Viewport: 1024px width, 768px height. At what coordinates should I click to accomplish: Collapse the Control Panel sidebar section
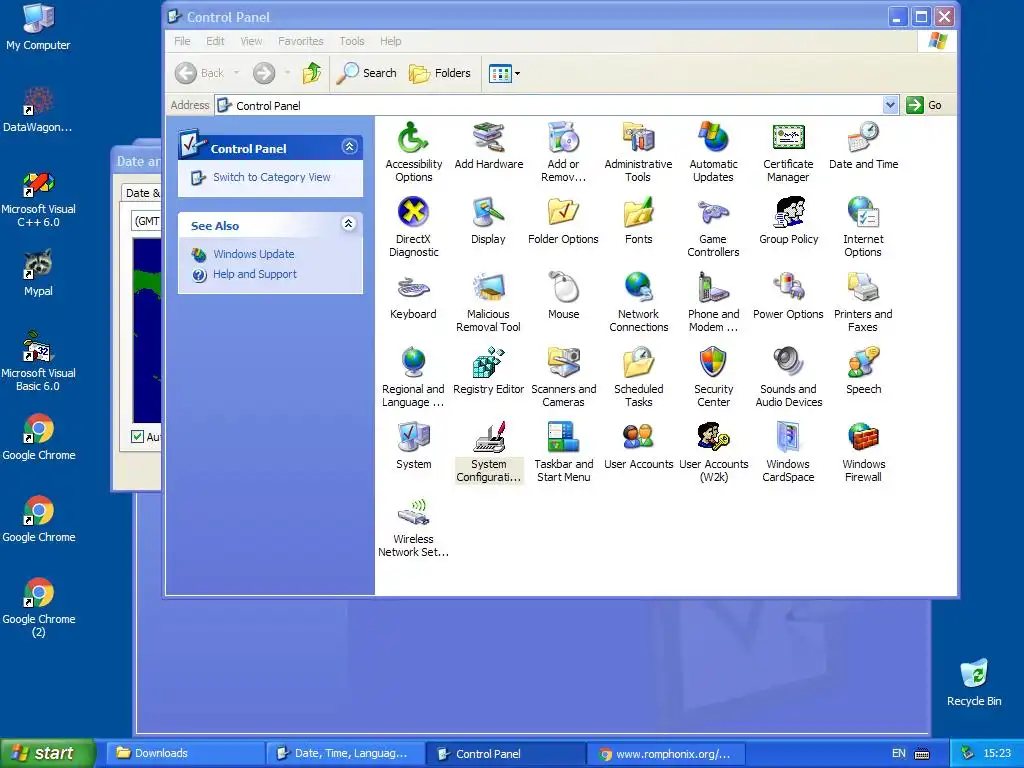click(x=349, y=147)
